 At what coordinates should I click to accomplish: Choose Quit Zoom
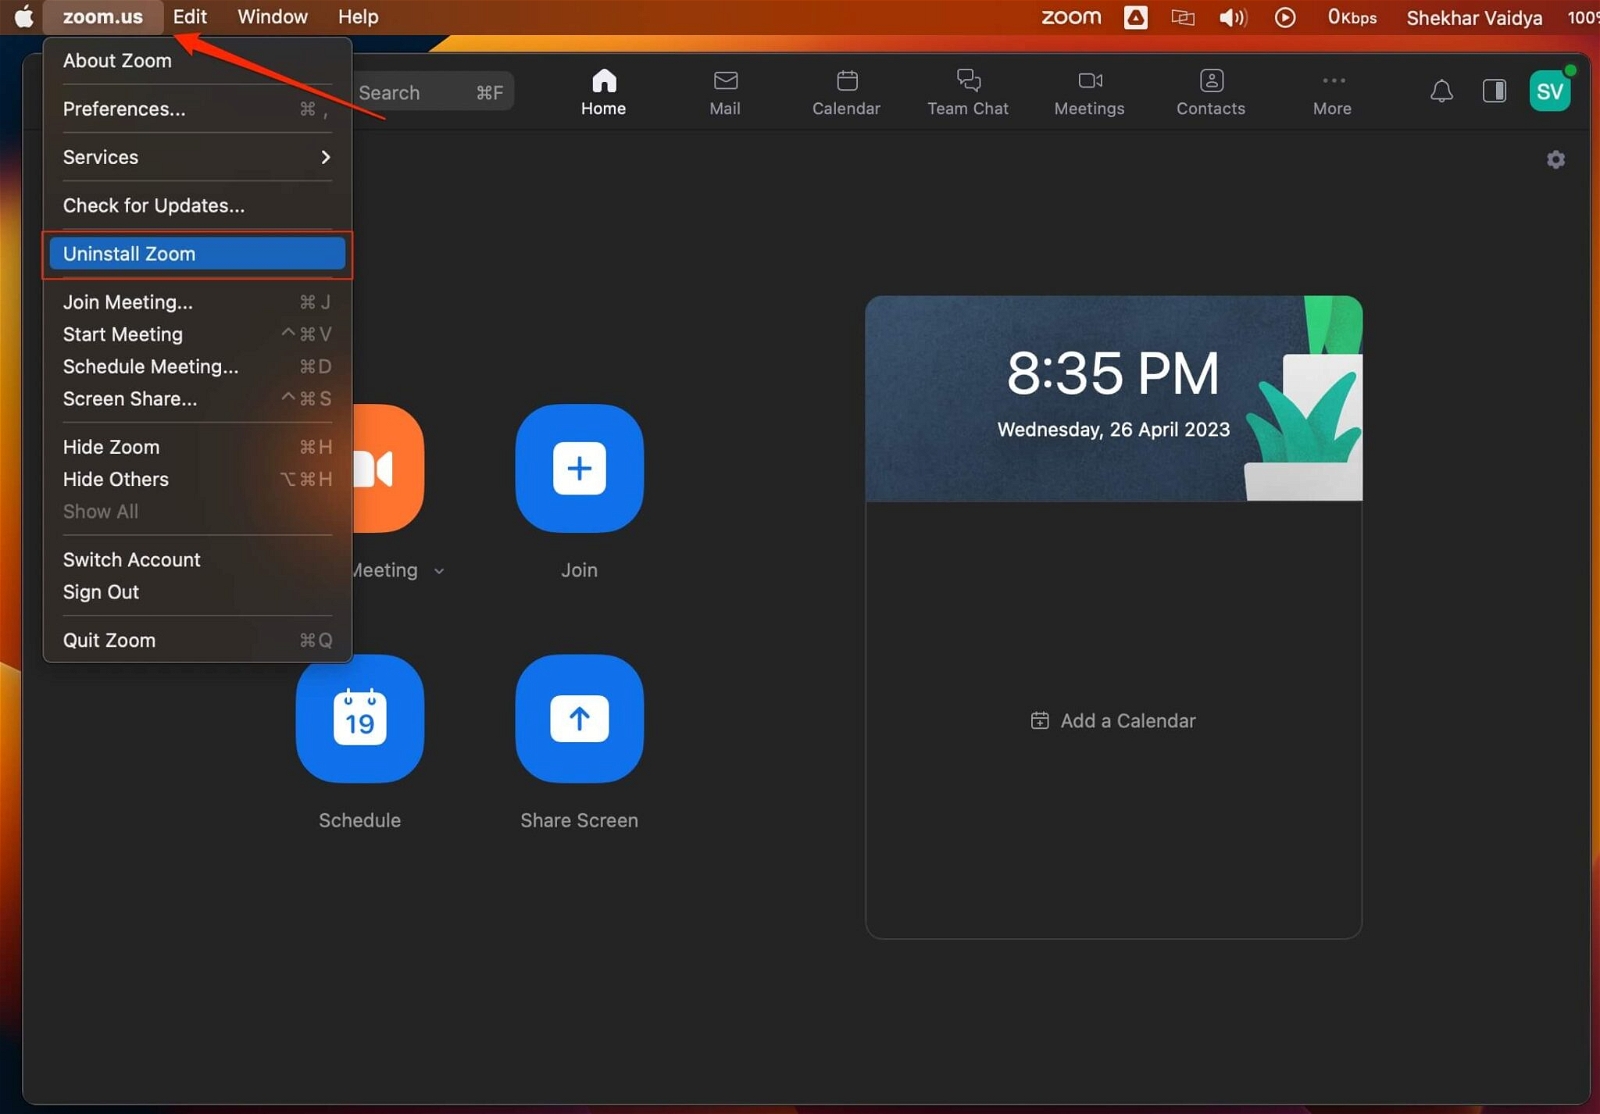pyautogui.click(x=197, y=640)
